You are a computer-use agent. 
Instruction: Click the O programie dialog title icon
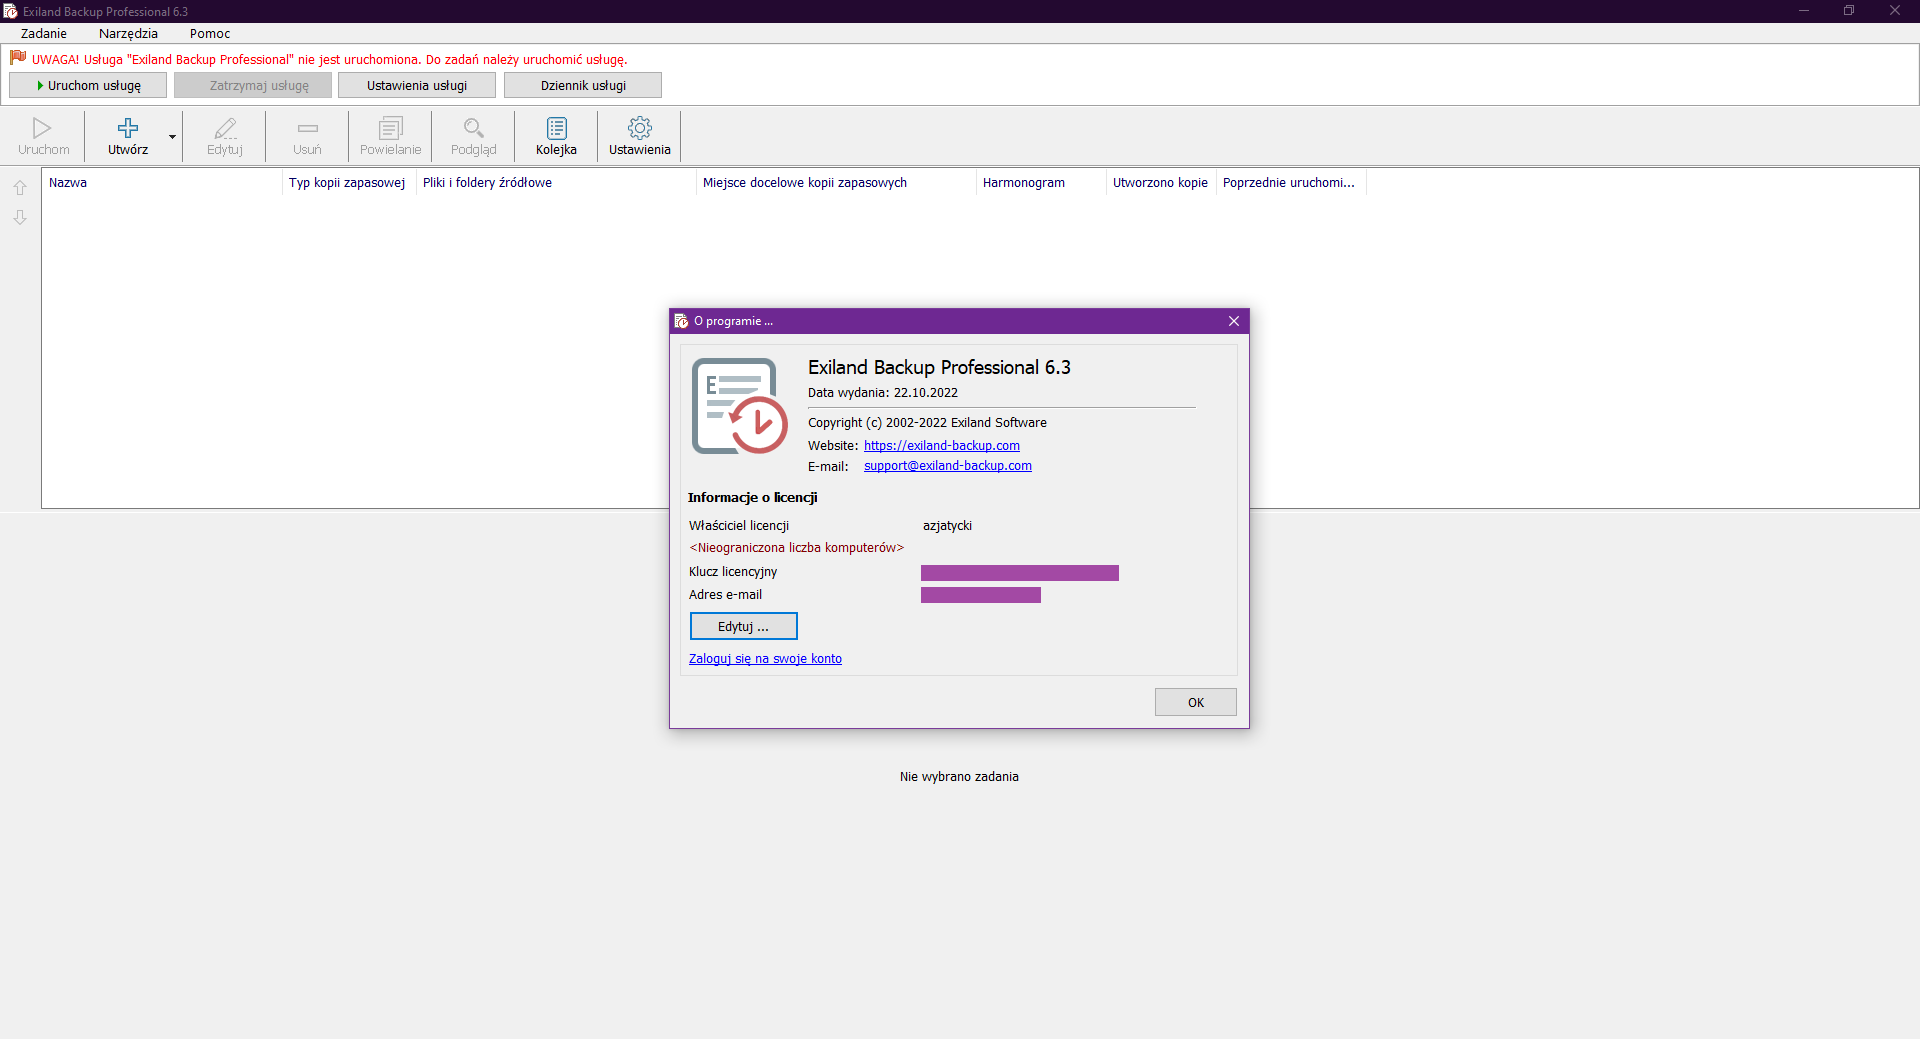point(681,321)
